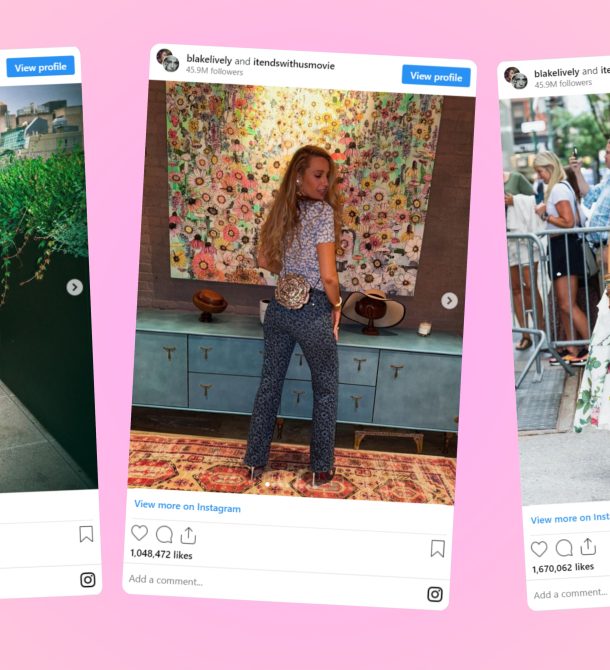Click View profile on the center card
This screenshot has width=610, height=670.
pyautogui.click(x=436, y=76)
